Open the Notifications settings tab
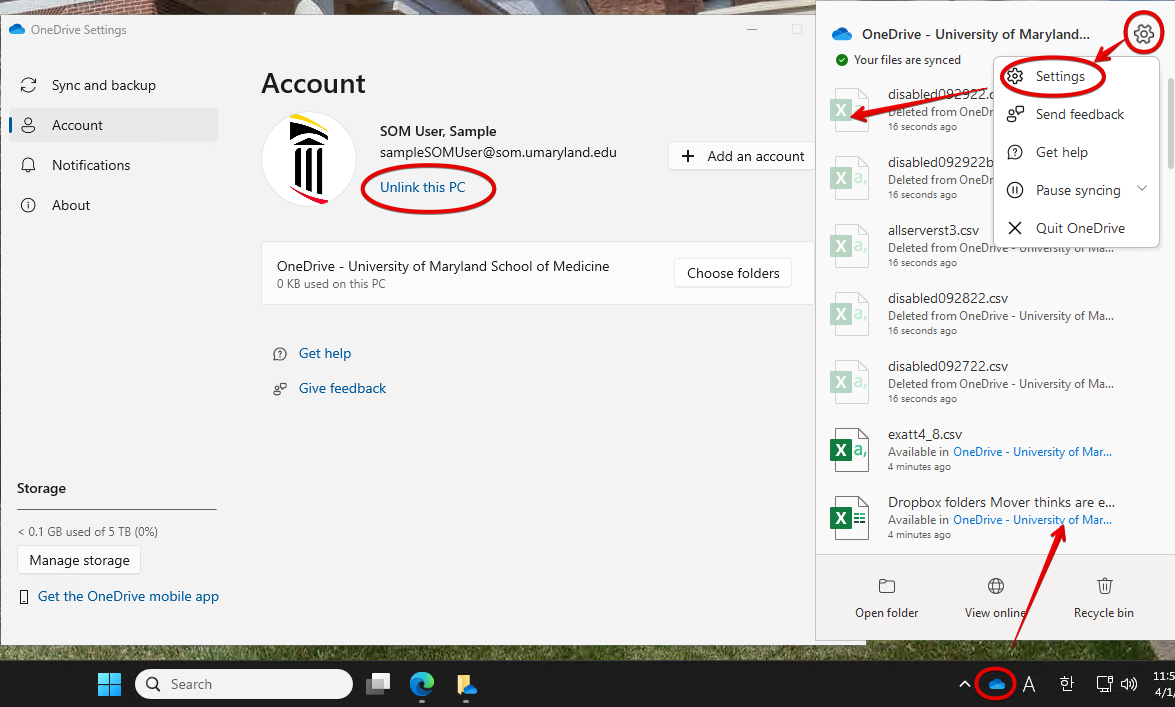 (x=90, y=165)
